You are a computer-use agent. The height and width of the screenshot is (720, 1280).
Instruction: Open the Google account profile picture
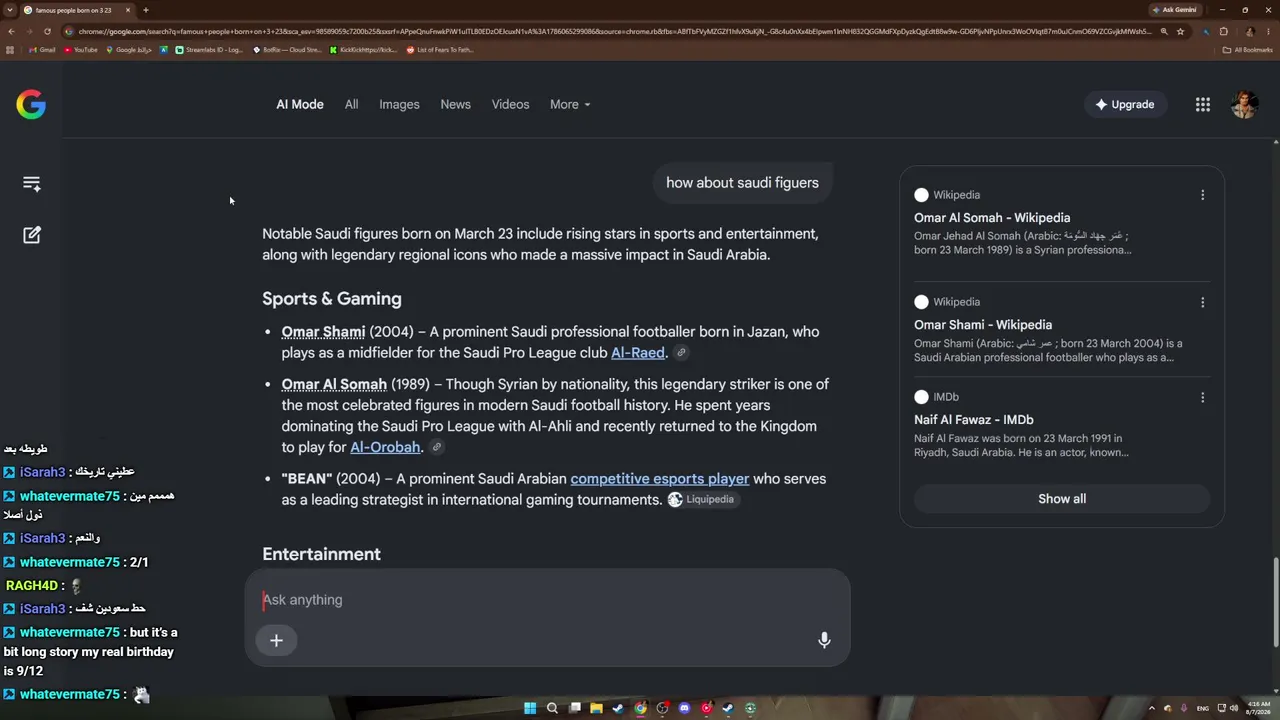pos(1244,104)
